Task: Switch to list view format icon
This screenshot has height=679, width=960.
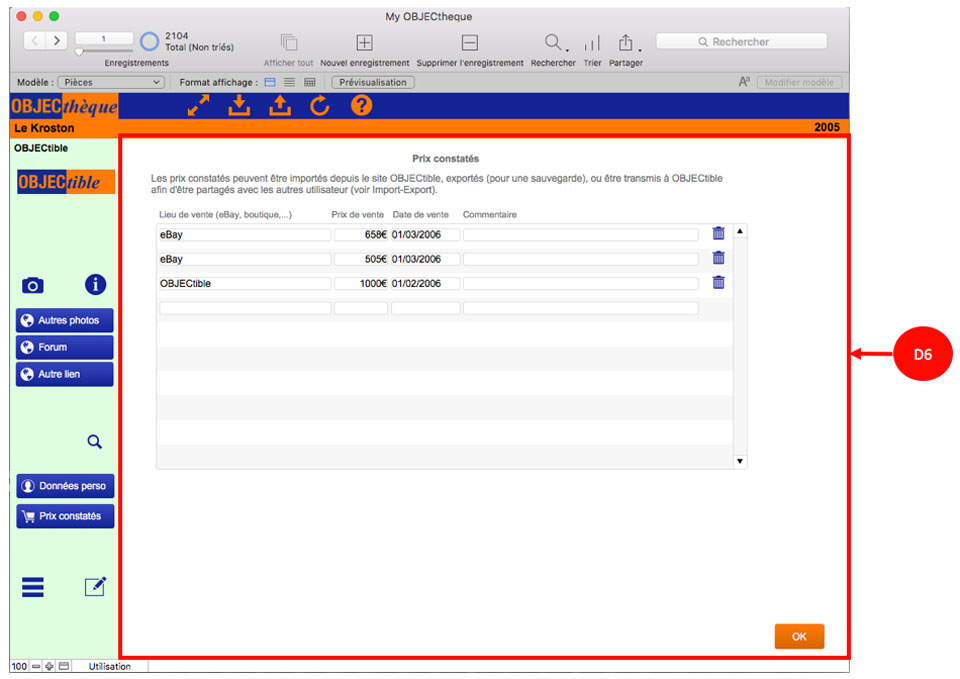Action: (x=290, y=82)
